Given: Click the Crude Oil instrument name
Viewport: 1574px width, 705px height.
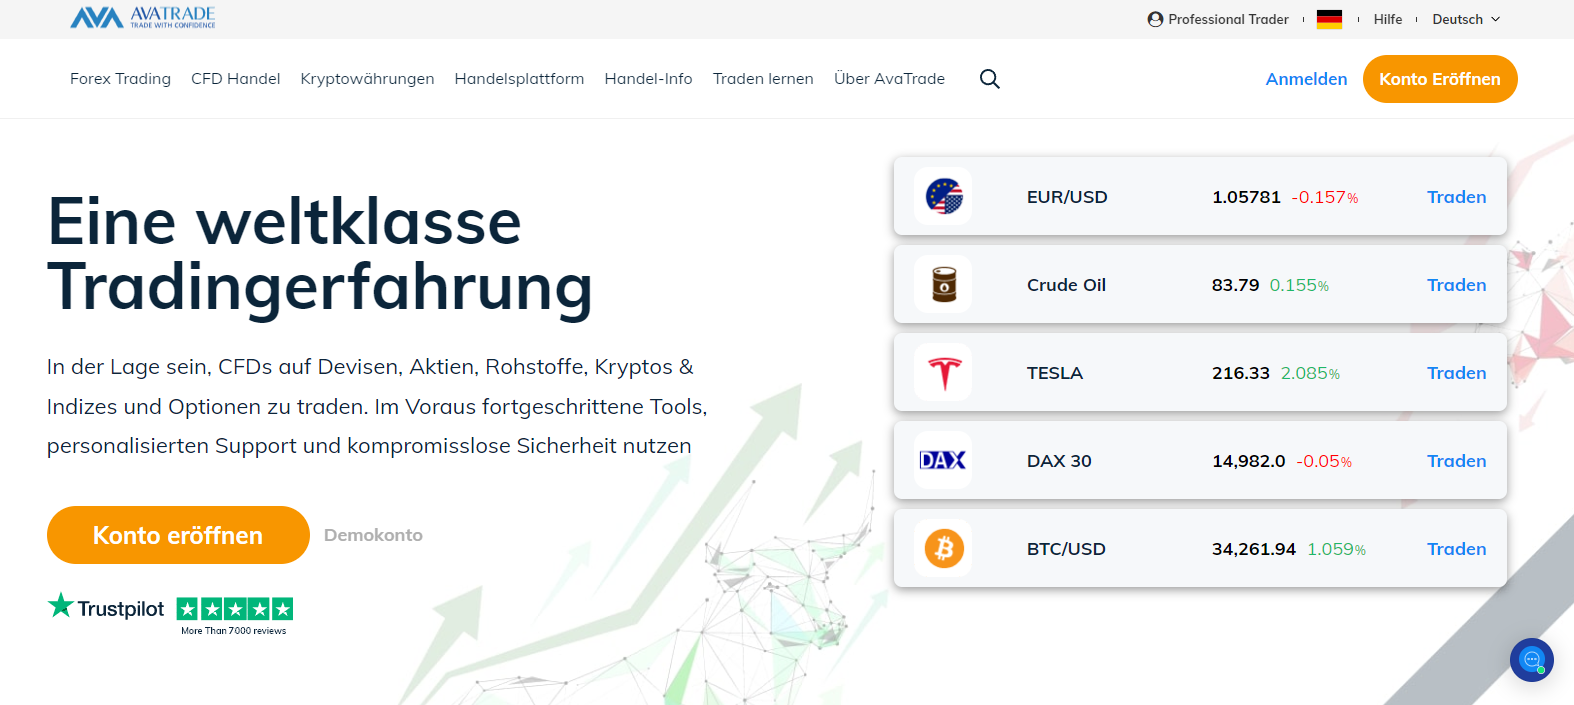Looking at the screenshot, I should [1066, 285].
